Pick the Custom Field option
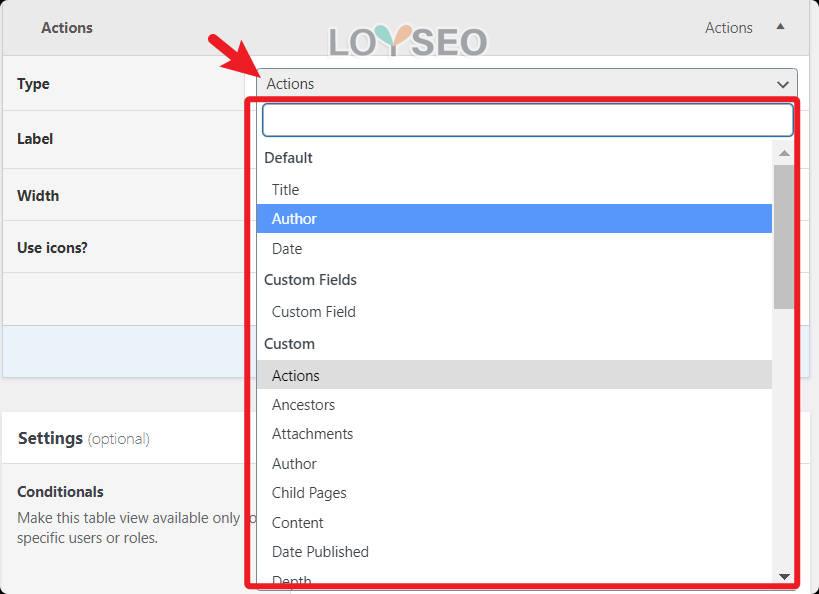Image resolution: width=819 pixels, height=594 pixels. click(514, 312)
